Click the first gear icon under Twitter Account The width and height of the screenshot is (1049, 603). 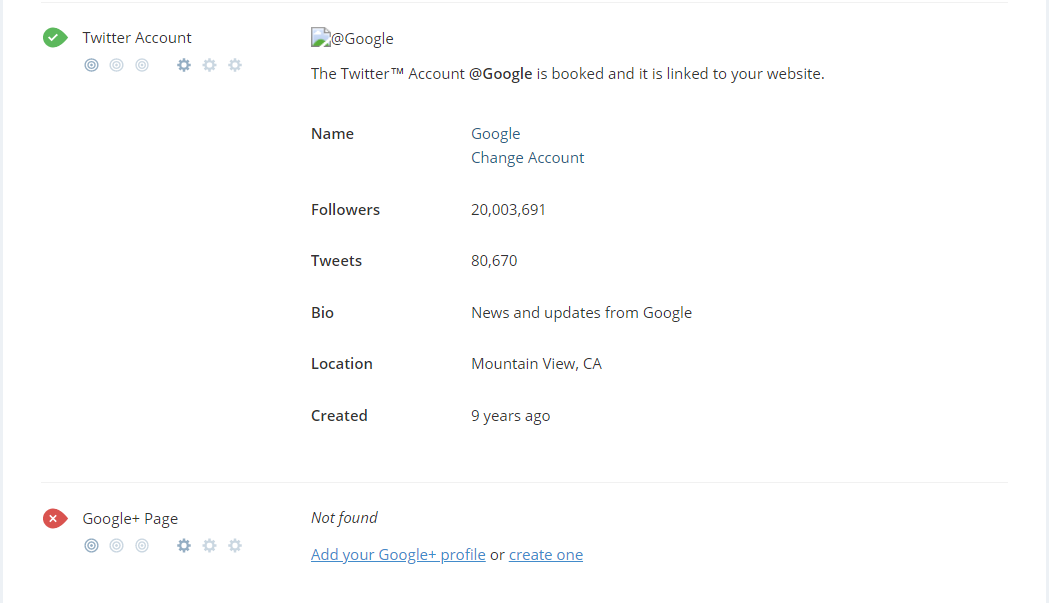click(184, 65)
